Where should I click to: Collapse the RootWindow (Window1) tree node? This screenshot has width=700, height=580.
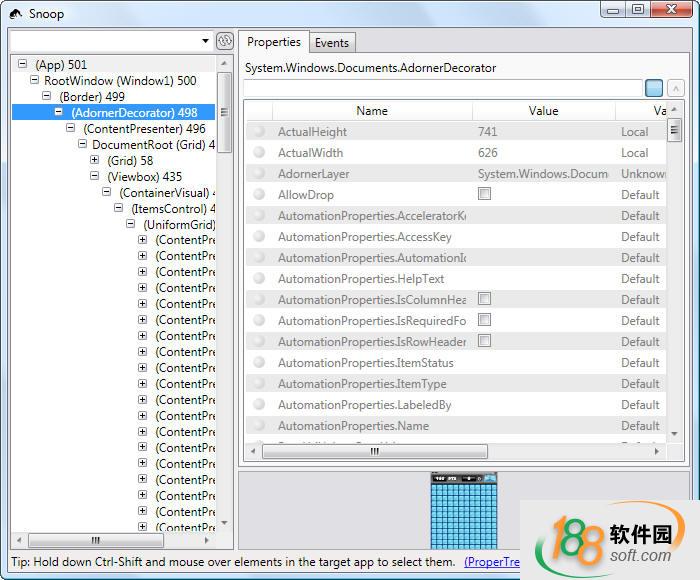click(x=35, y=81)
